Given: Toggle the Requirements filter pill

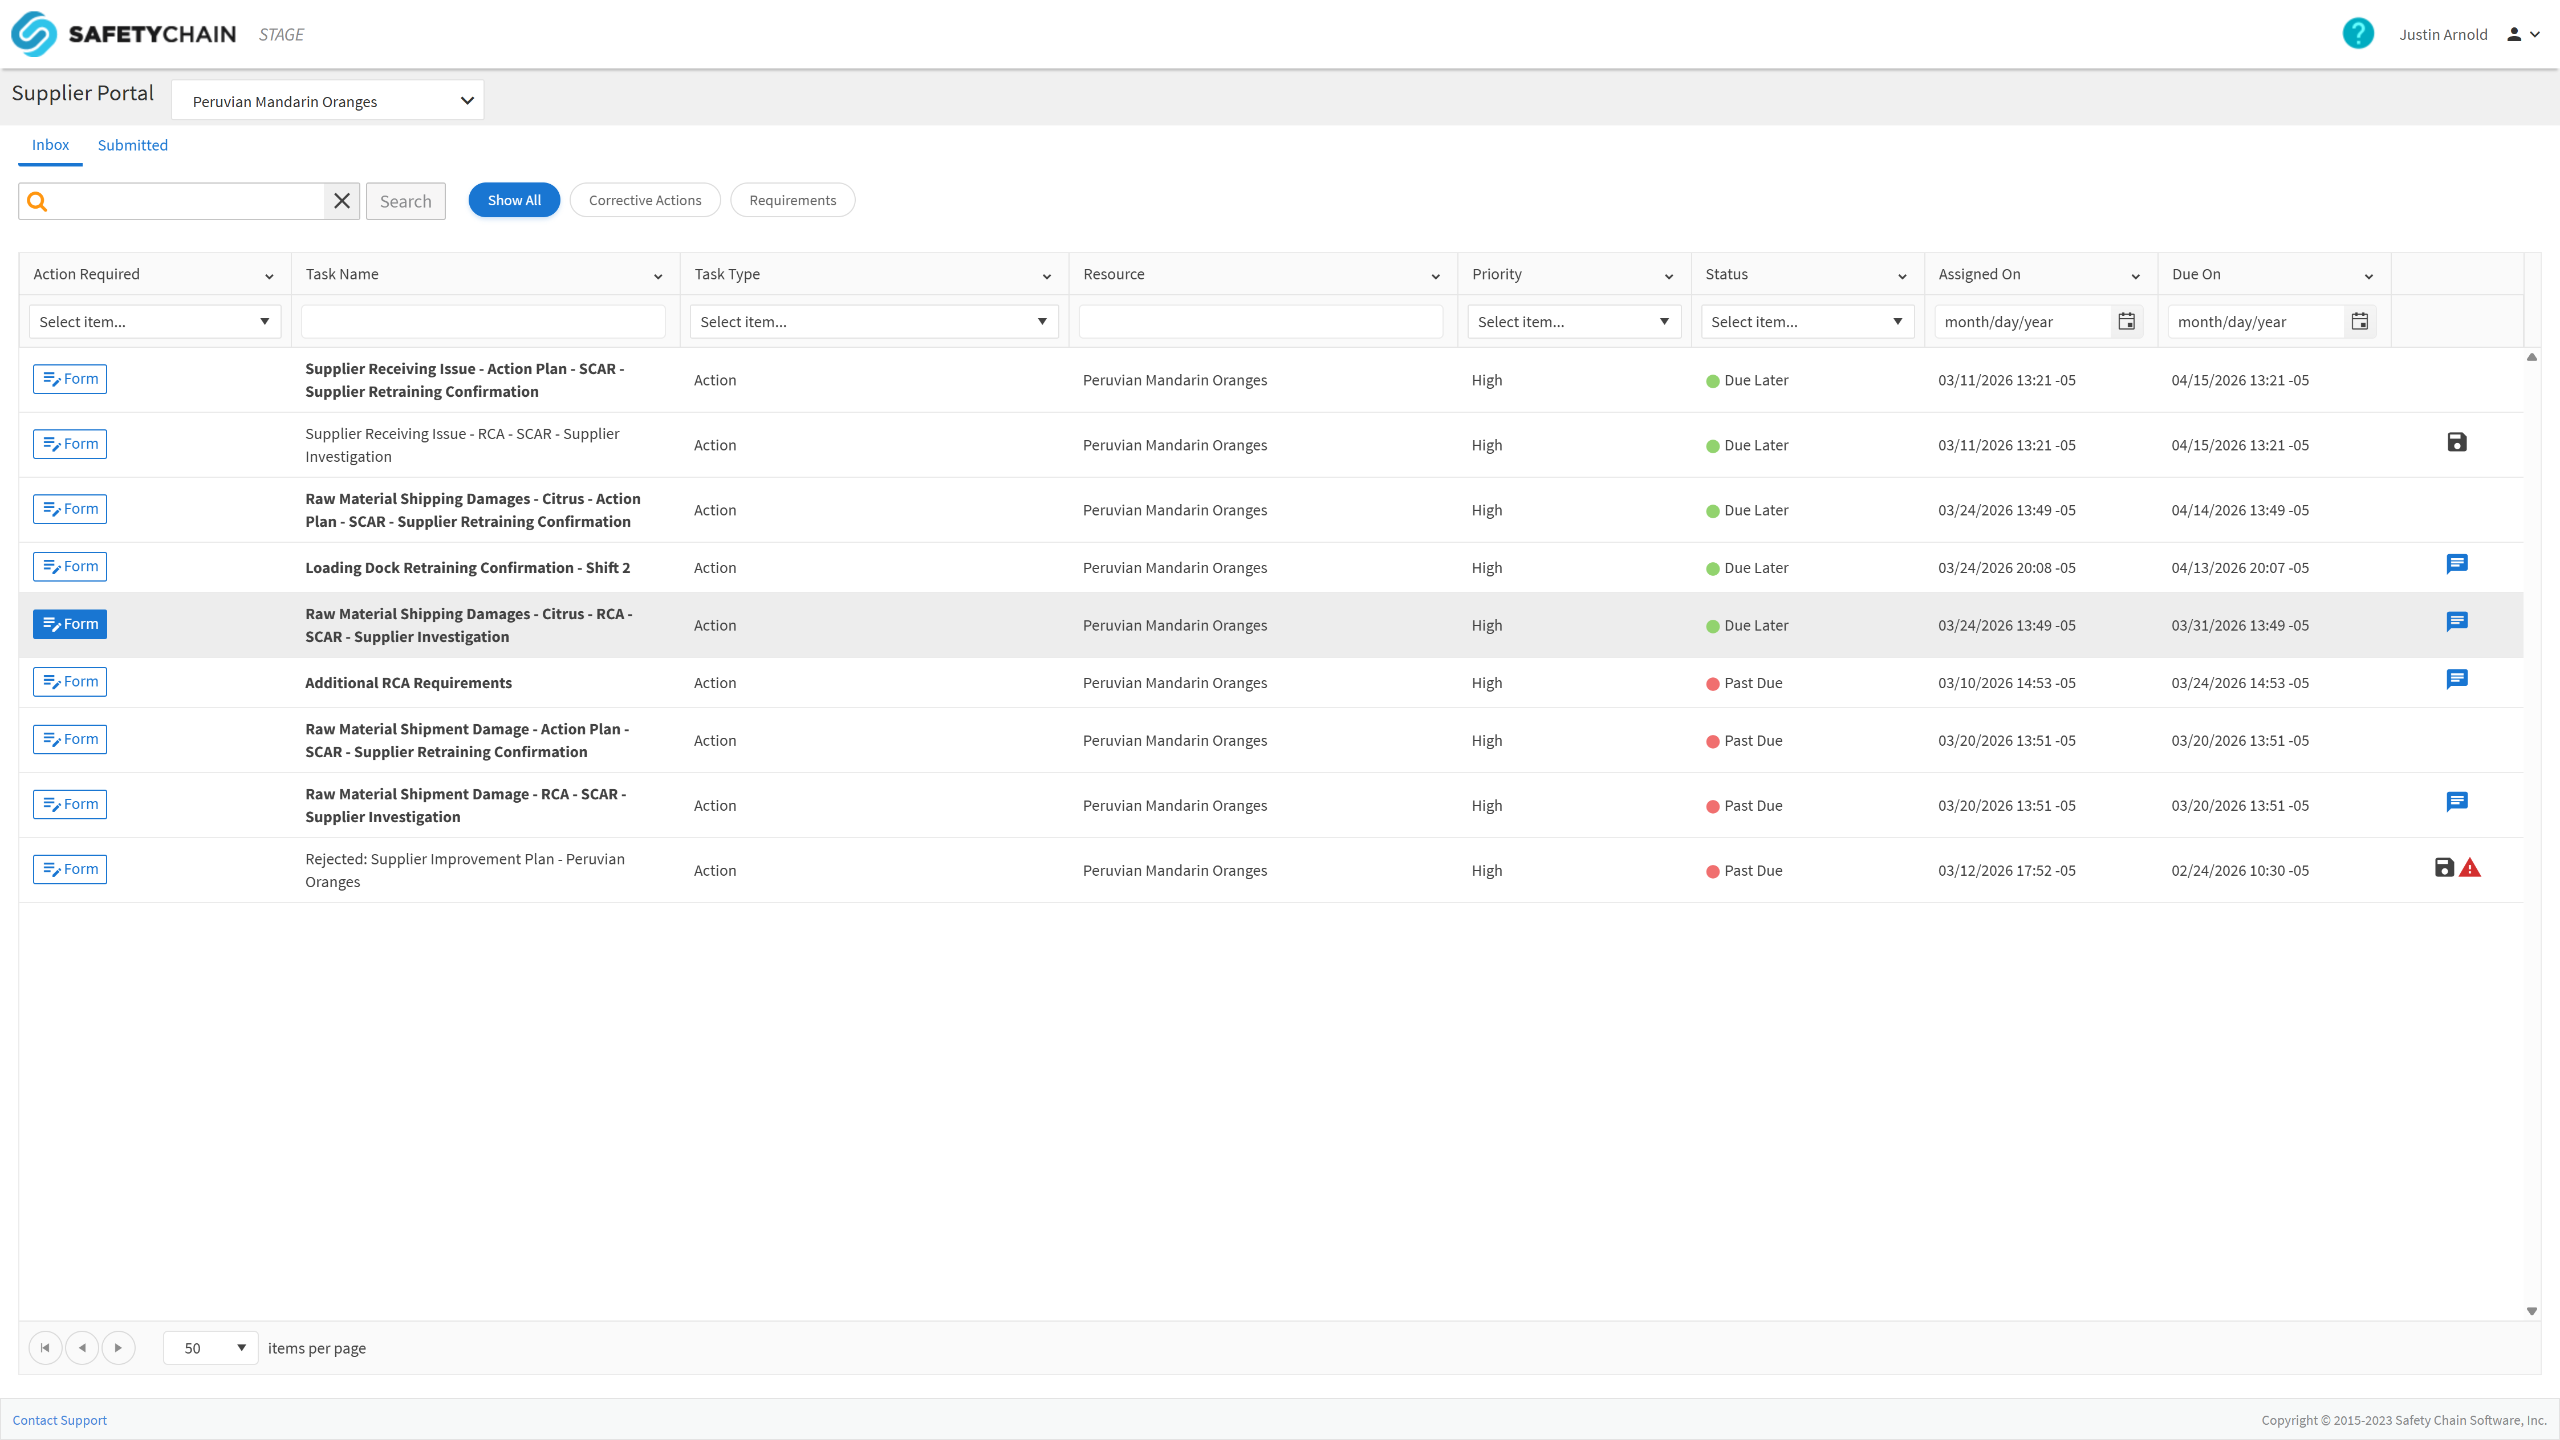Looking at the screenshot, I should point(792,200).
